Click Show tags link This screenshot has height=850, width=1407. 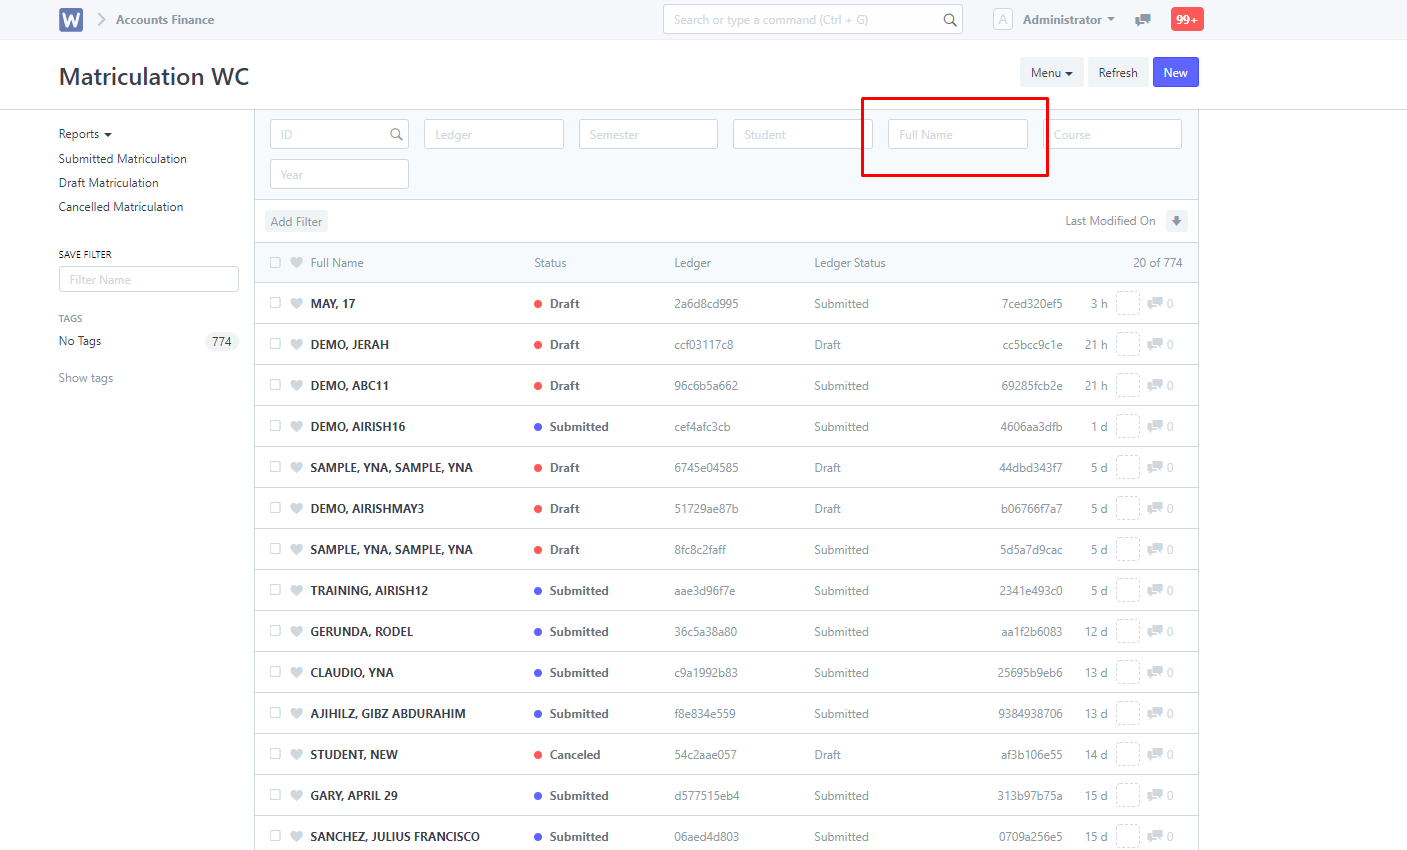pos(86,378)
